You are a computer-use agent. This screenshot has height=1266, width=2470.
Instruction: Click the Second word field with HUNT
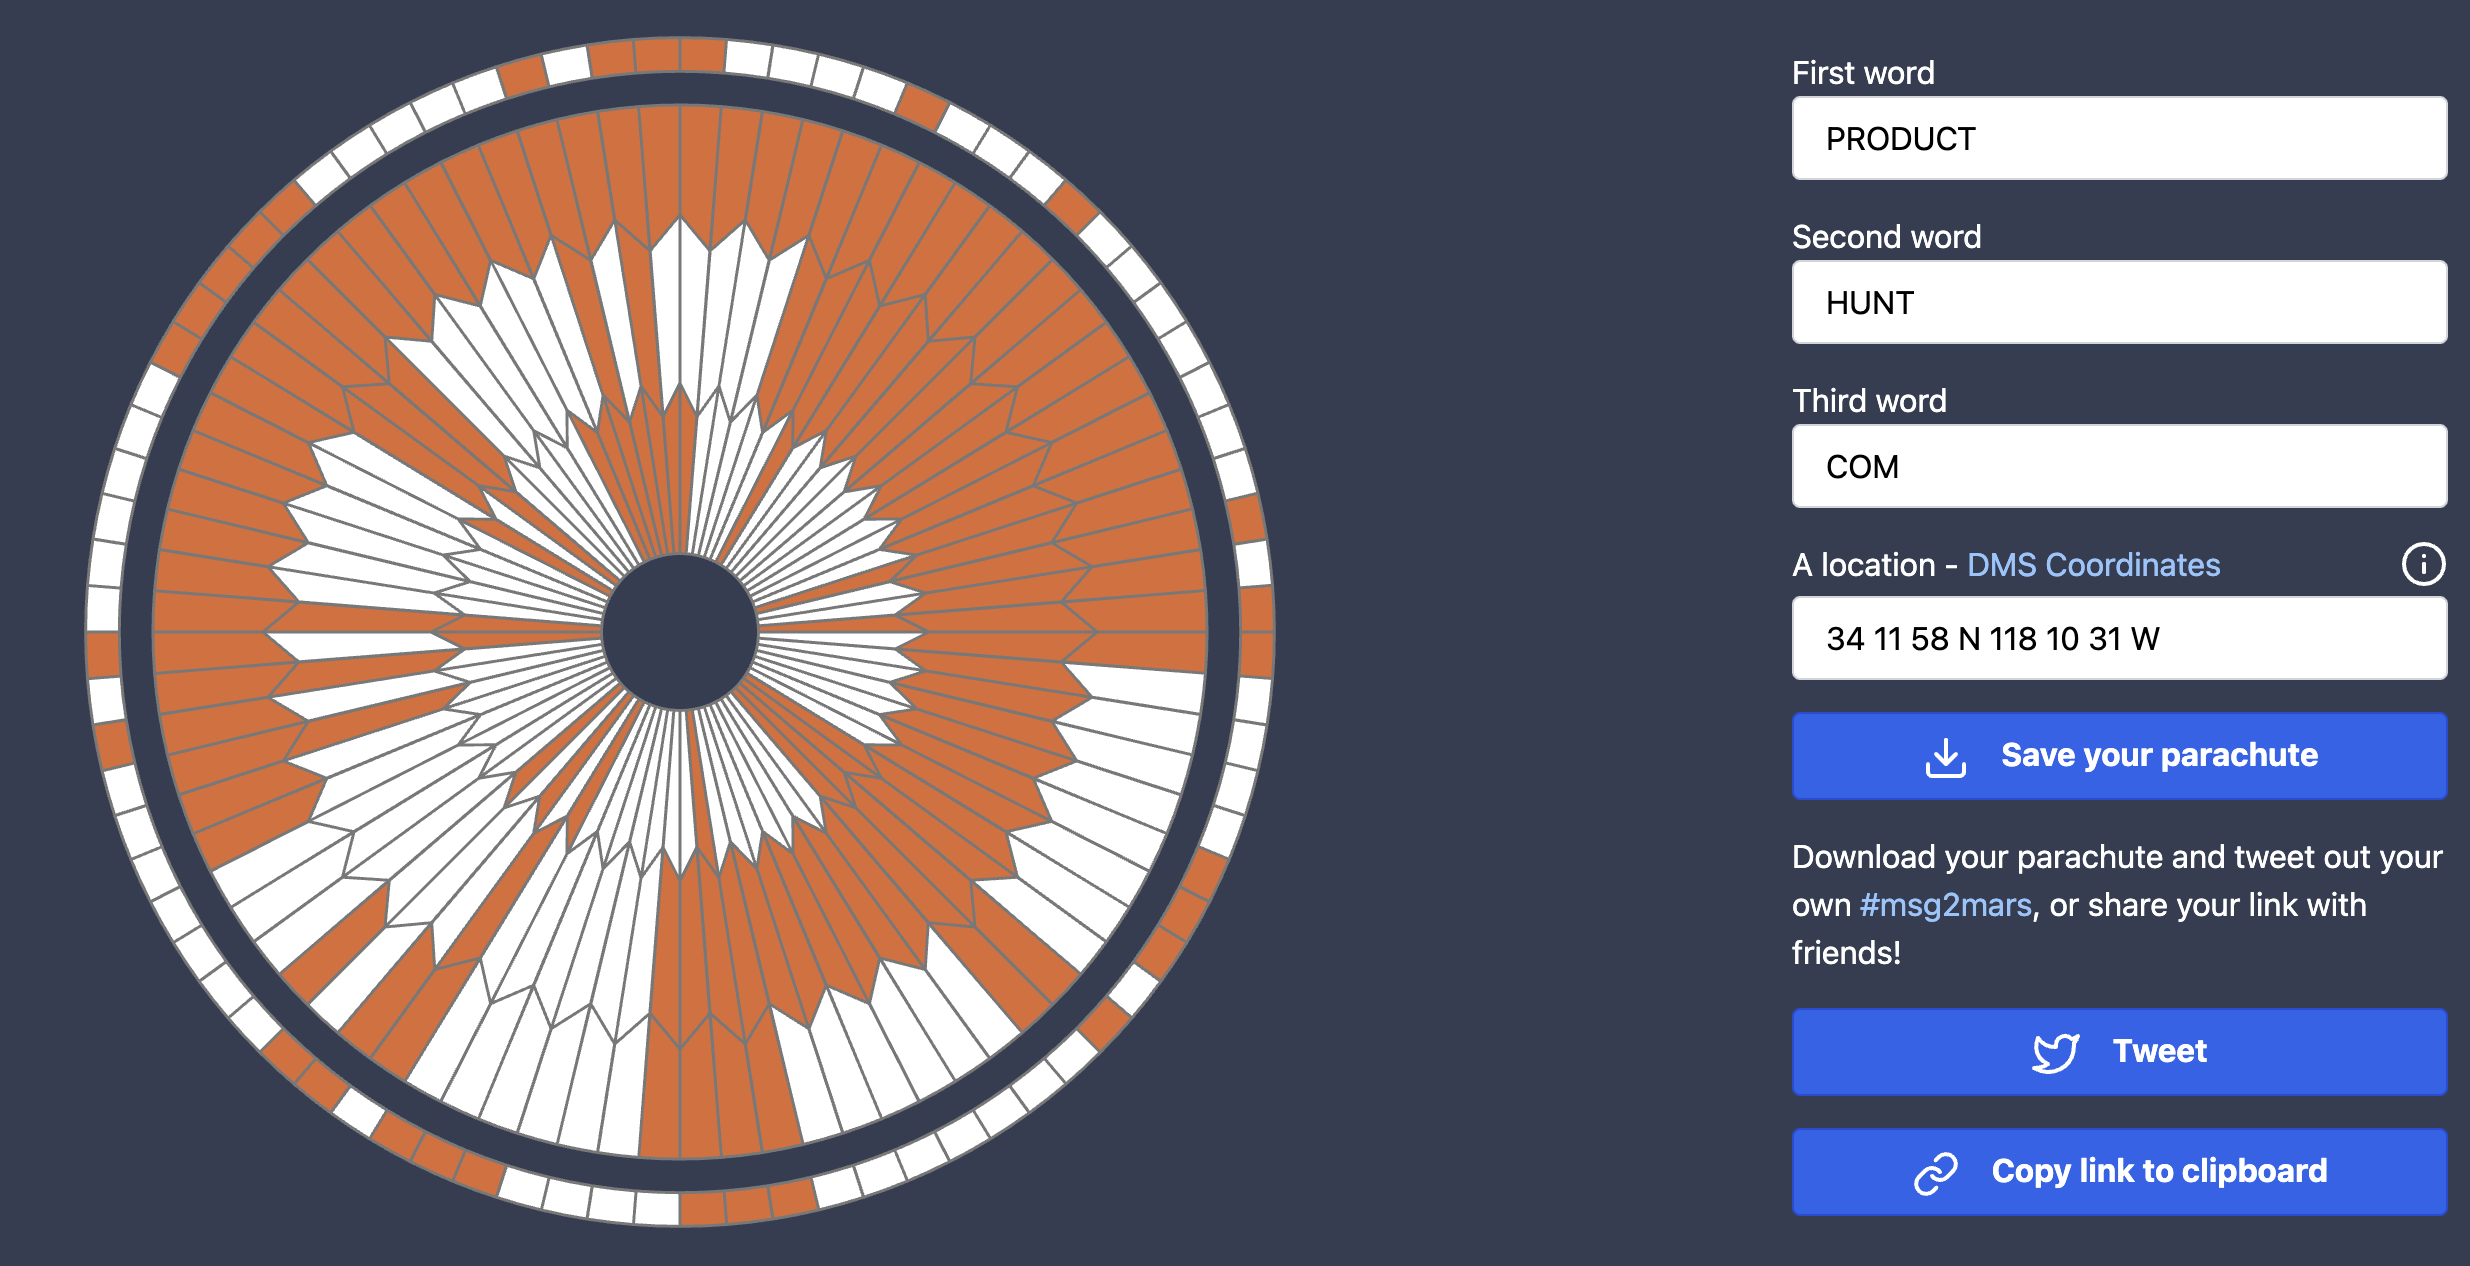point(2118,303)
